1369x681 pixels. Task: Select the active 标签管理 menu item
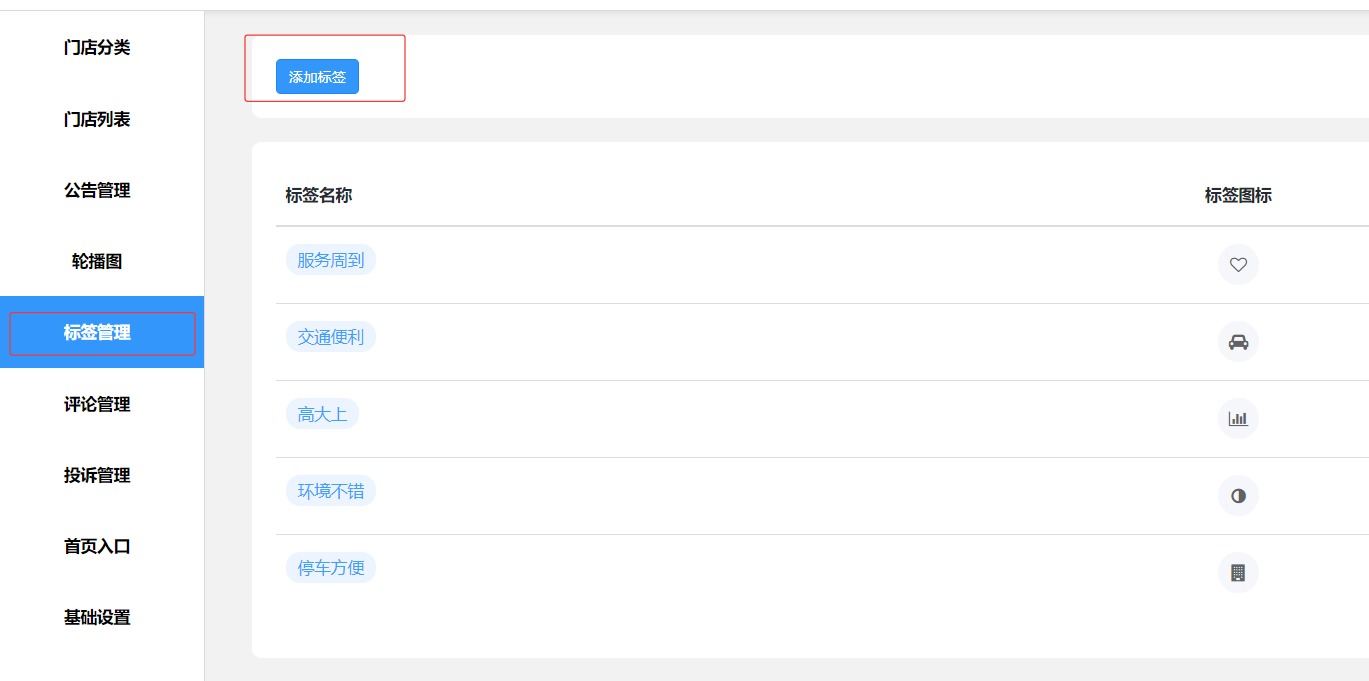click(x=97, y=333)
